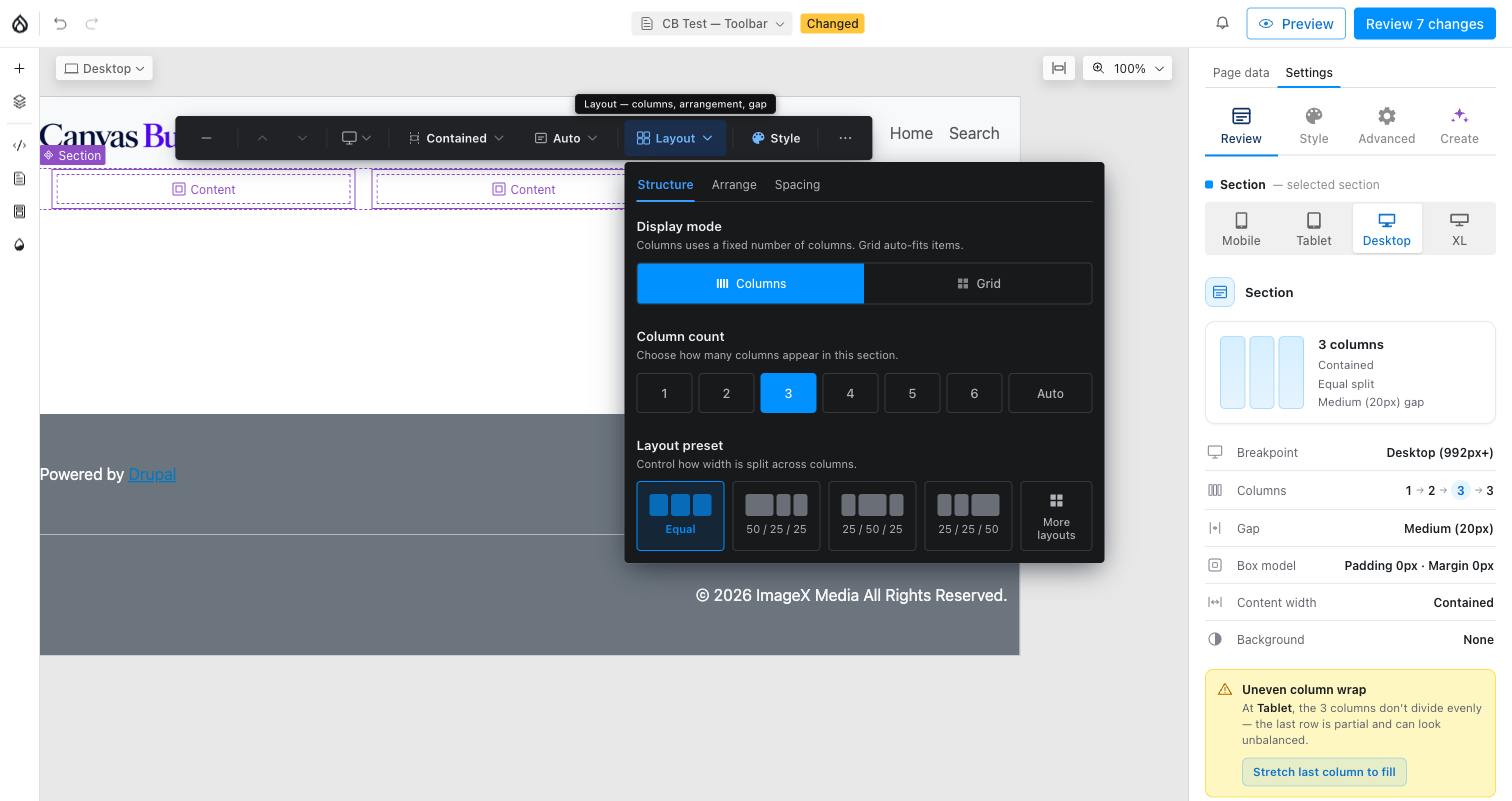Click Stretch last column to fill
1512x801 pixels.
1324,772
